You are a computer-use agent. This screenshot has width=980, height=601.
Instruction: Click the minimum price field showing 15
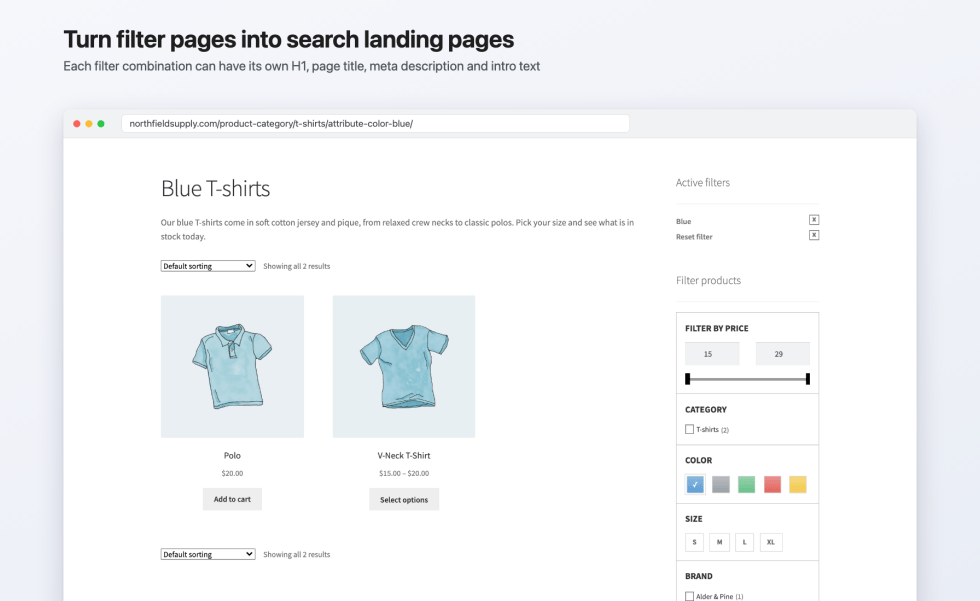click(712, 354)
